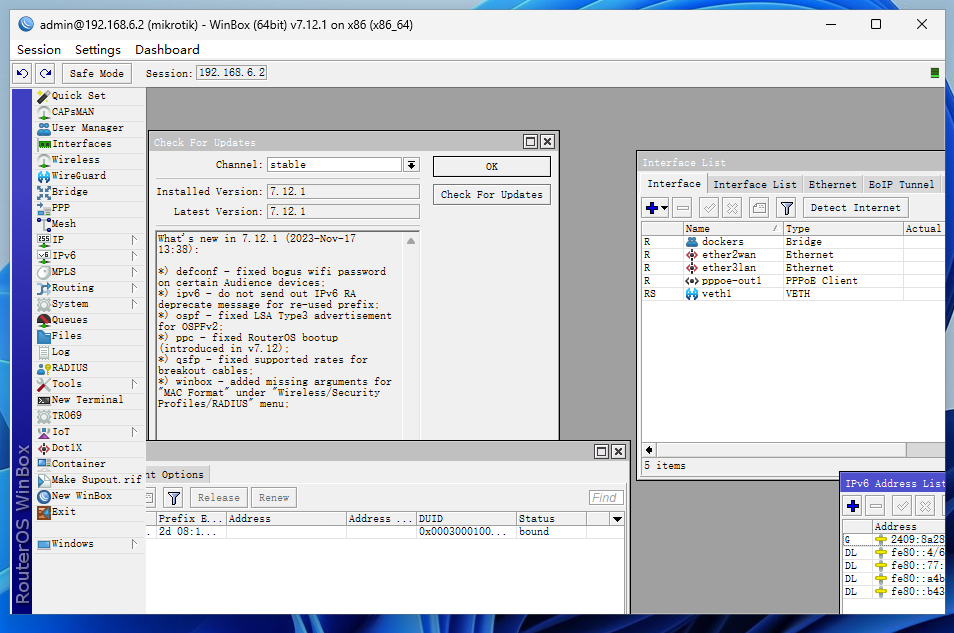Image resolution: width=954 pixels, height=633 pixels.
Task: Open User Manager in the sidebar
Action: (x=89, y=128)
